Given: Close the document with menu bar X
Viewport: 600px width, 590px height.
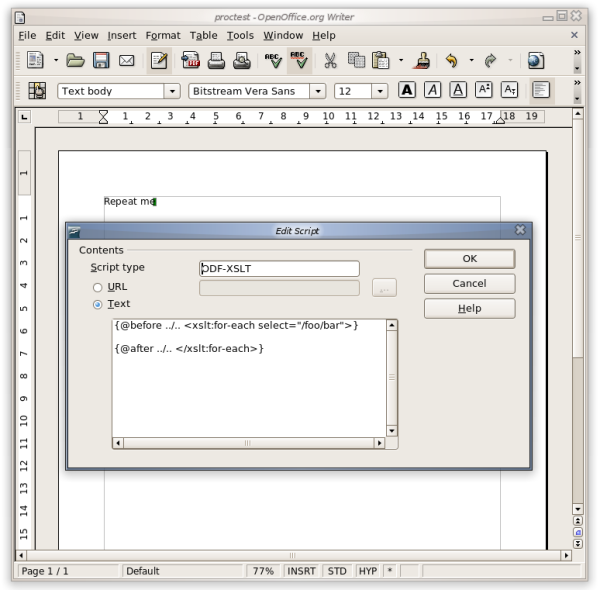Looking at the screenshot, I should coord(574,35).
